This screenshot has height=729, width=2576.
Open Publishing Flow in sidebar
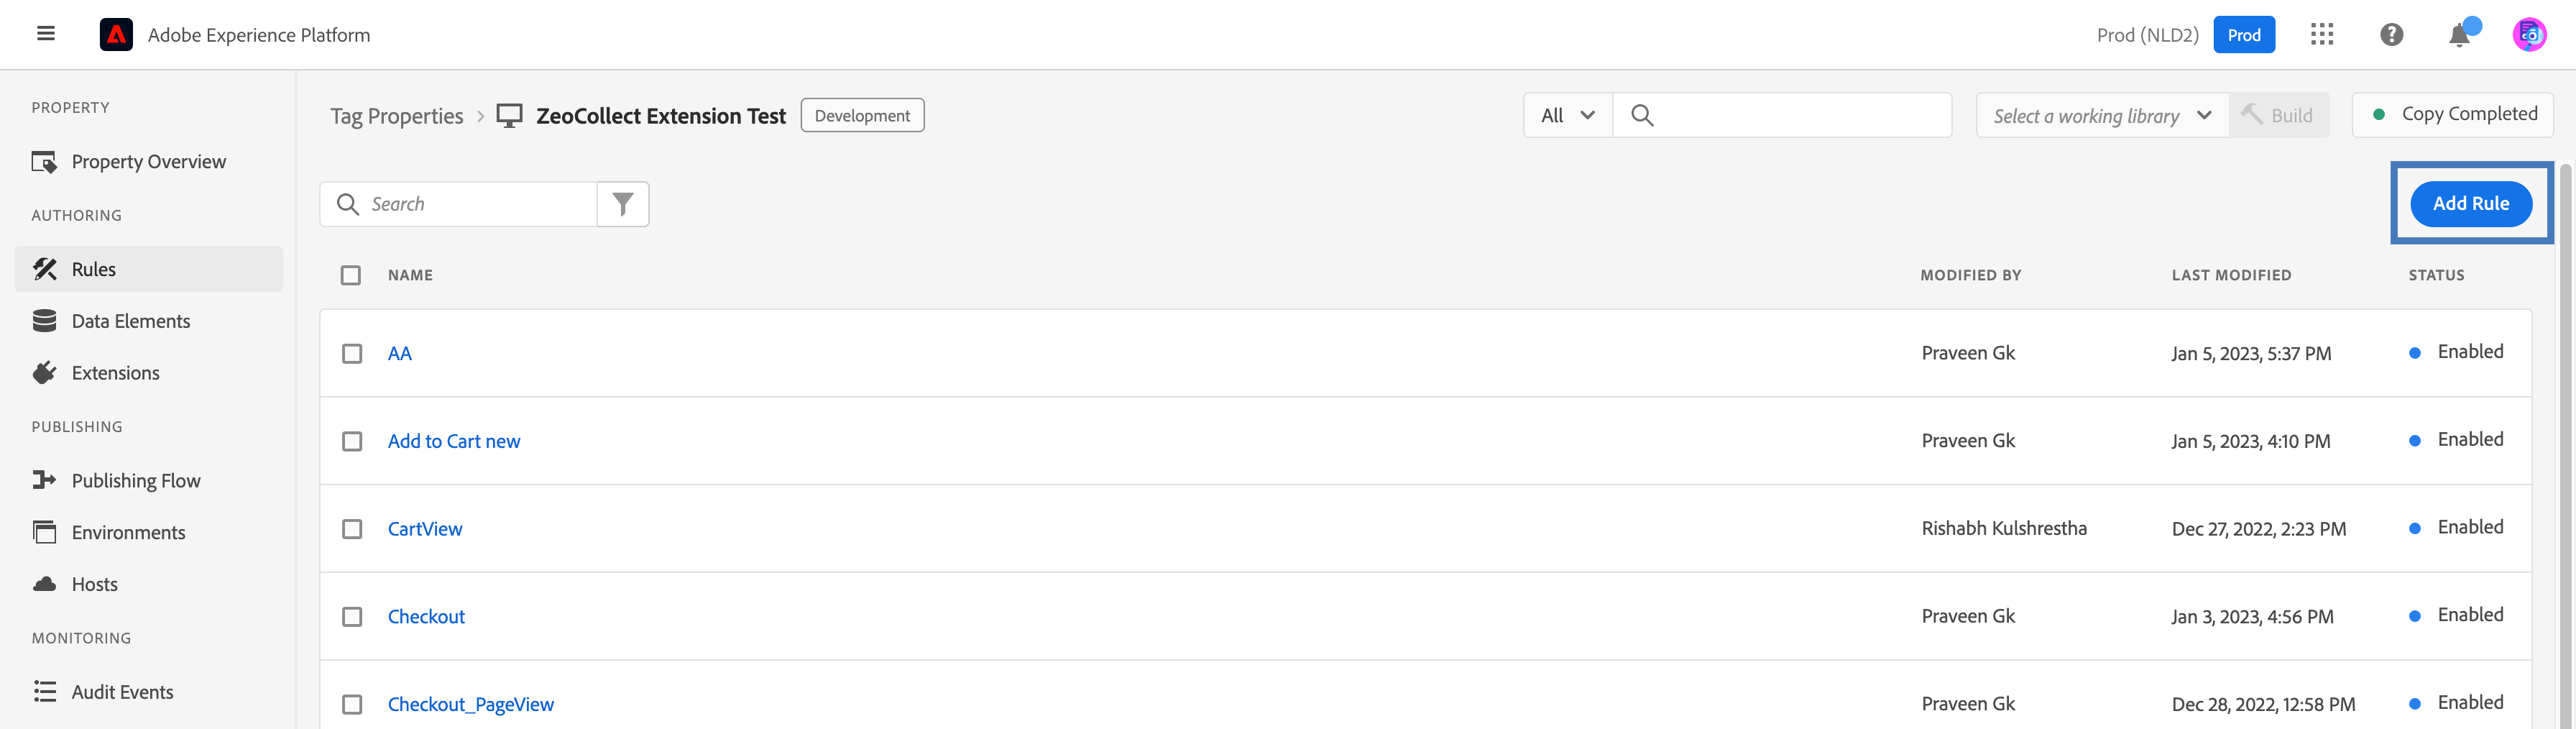tap(135, 481)
